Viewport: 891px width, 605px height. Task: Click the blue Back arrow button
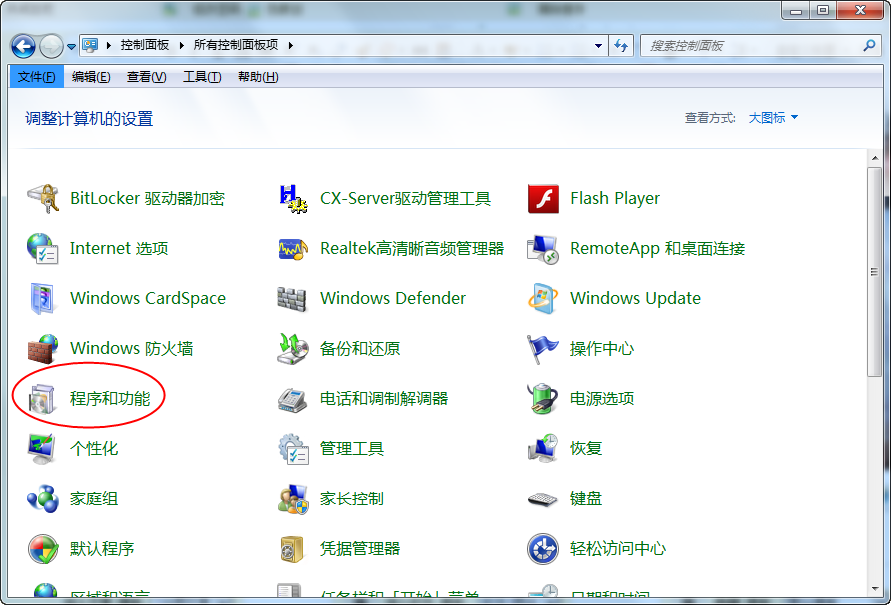[23, 46]
